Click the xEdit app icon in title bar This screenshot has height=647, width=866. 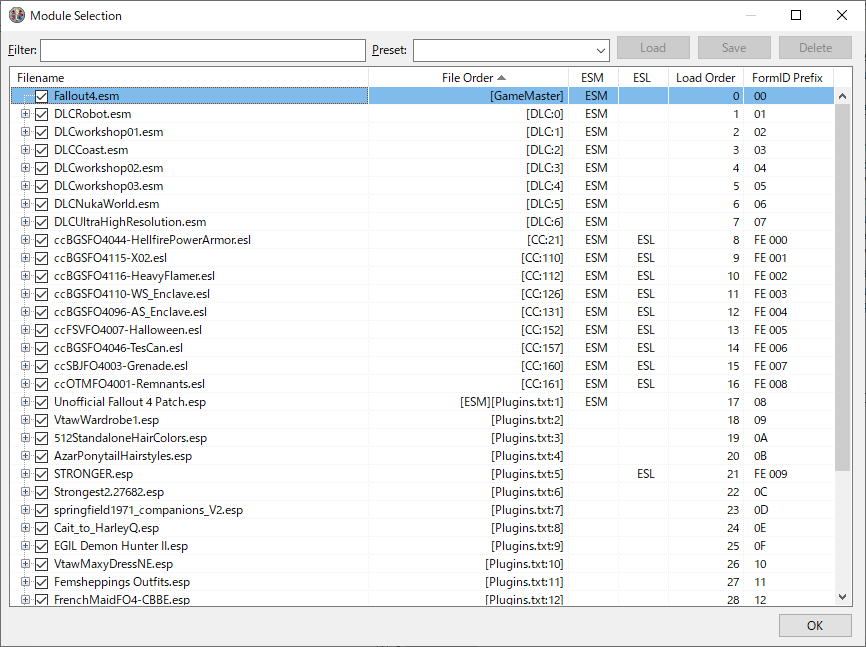17,15
